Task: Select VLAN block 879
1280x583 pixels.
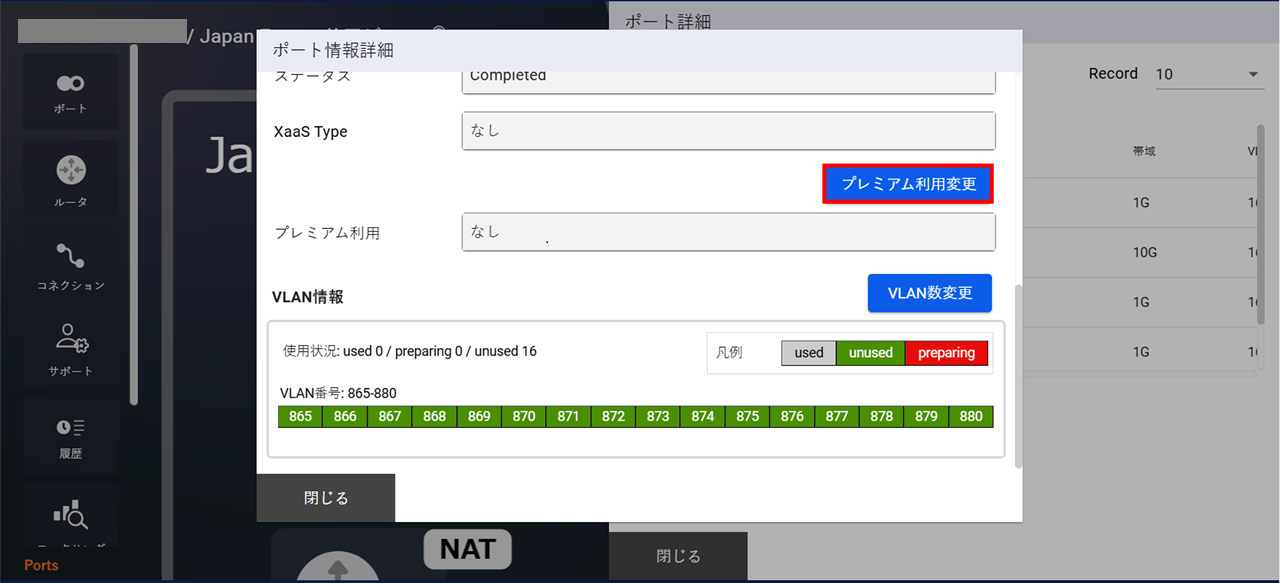Action: coord(926,416)
